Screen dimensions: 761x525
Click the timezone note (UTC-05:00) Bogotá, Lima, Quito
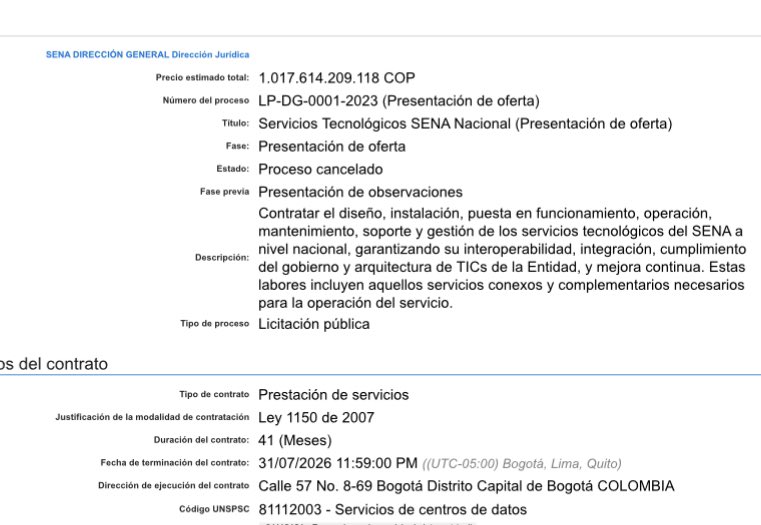point(522,464)
